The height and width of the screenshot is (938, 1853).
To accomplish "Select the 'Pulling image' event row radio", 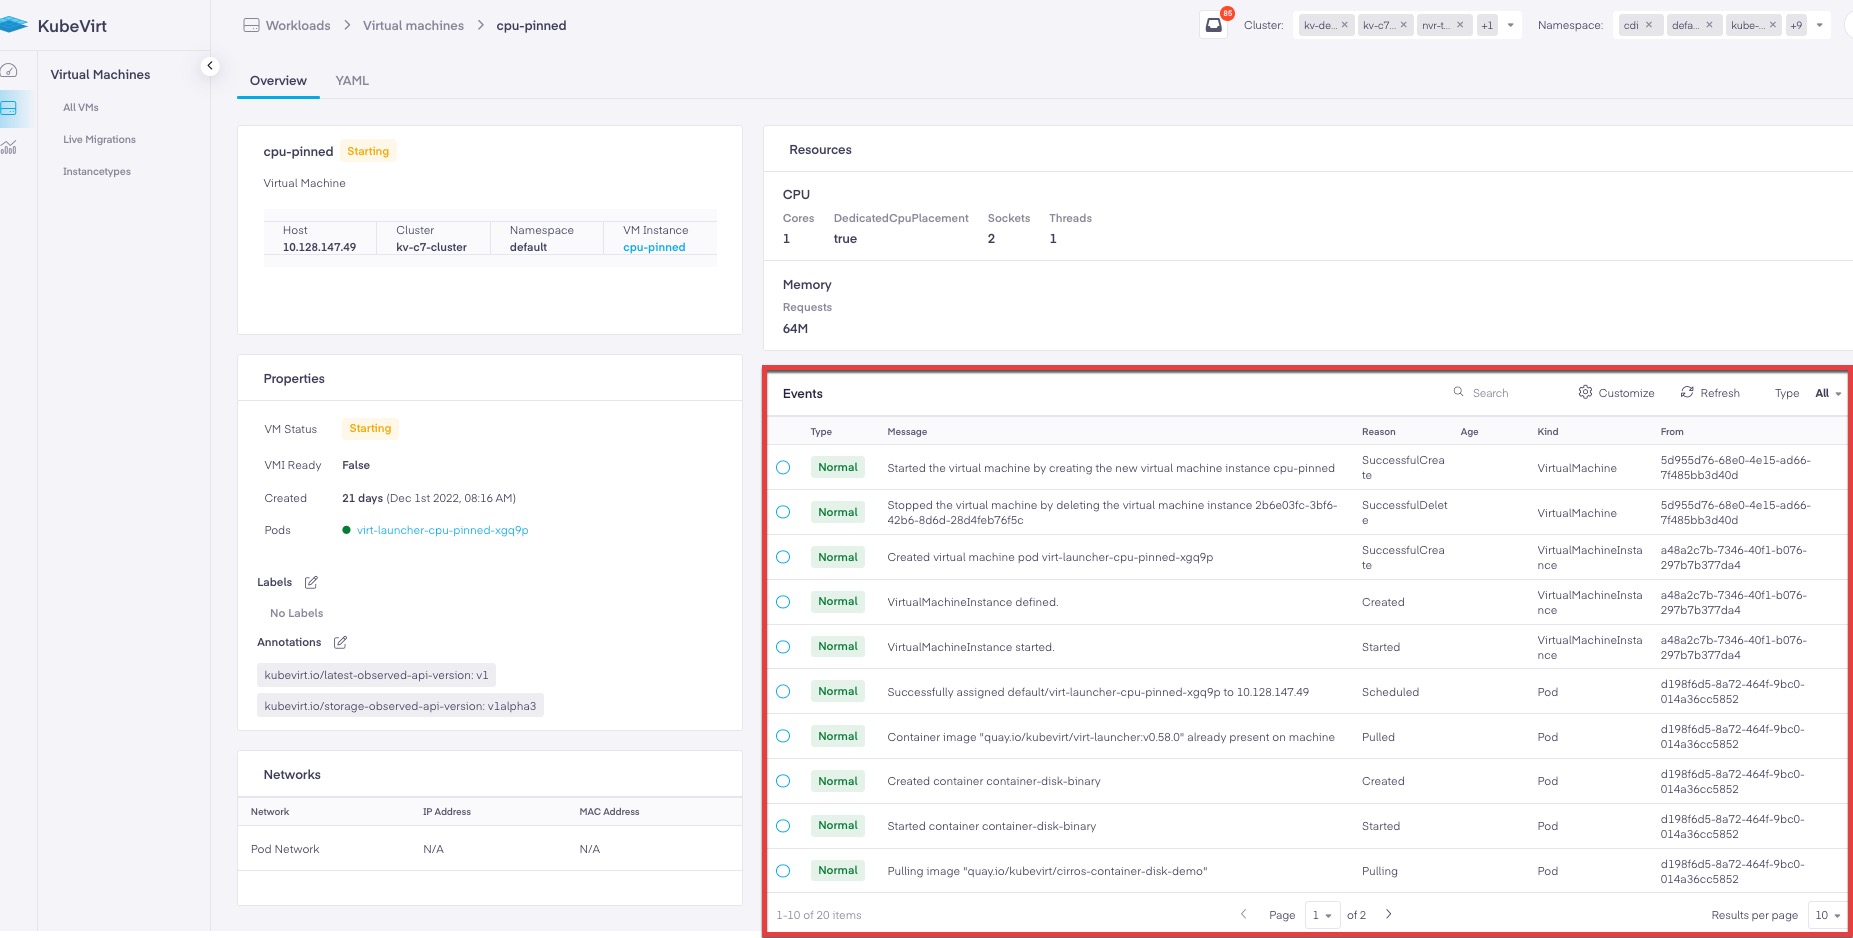I will coord(783,871).
